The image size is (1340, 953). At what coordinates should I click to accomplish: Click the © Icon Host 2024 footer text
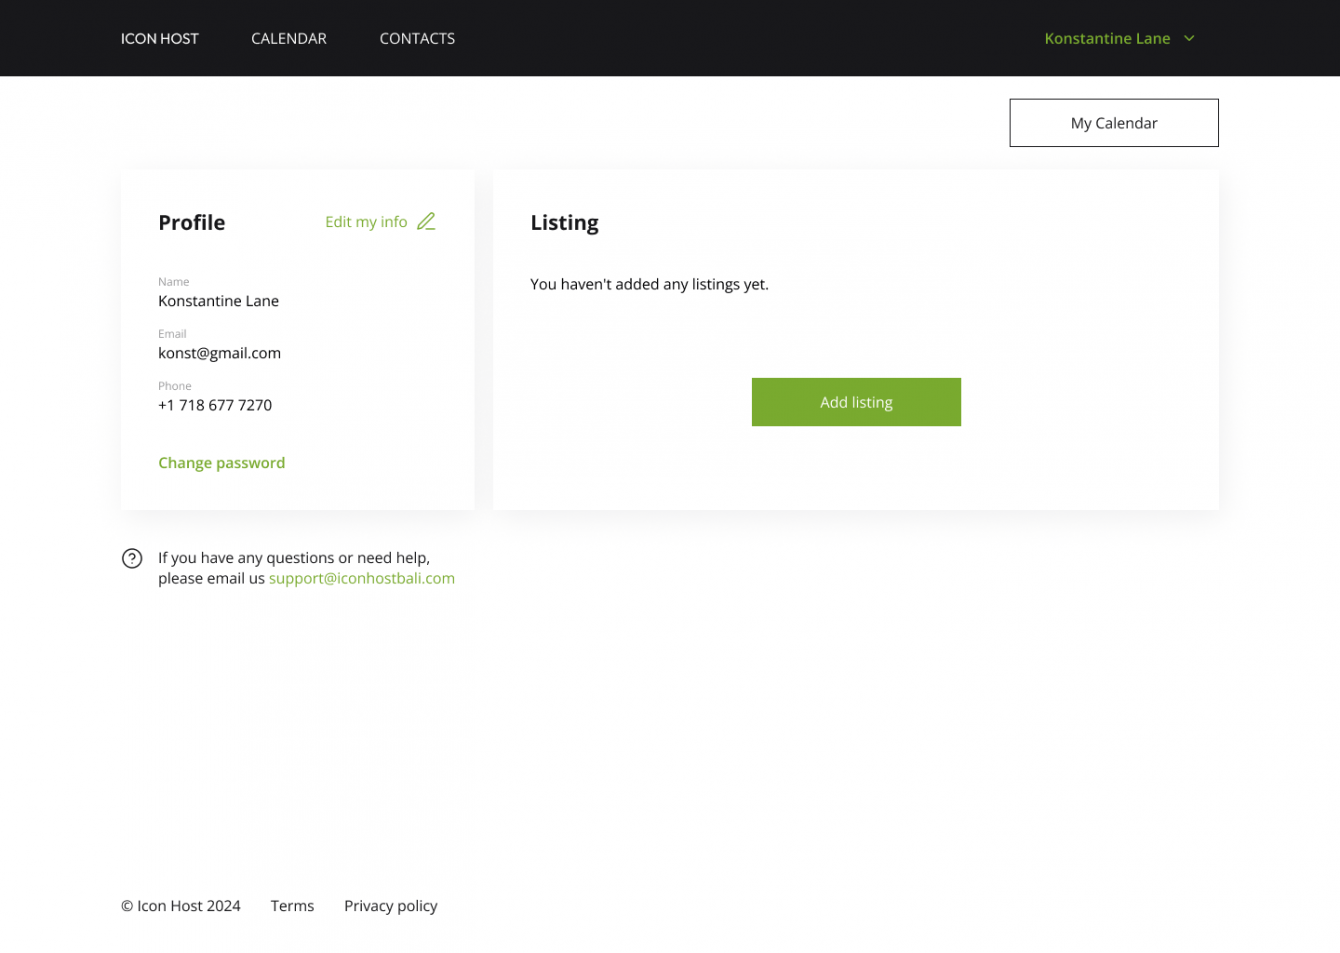pos(181,906)
